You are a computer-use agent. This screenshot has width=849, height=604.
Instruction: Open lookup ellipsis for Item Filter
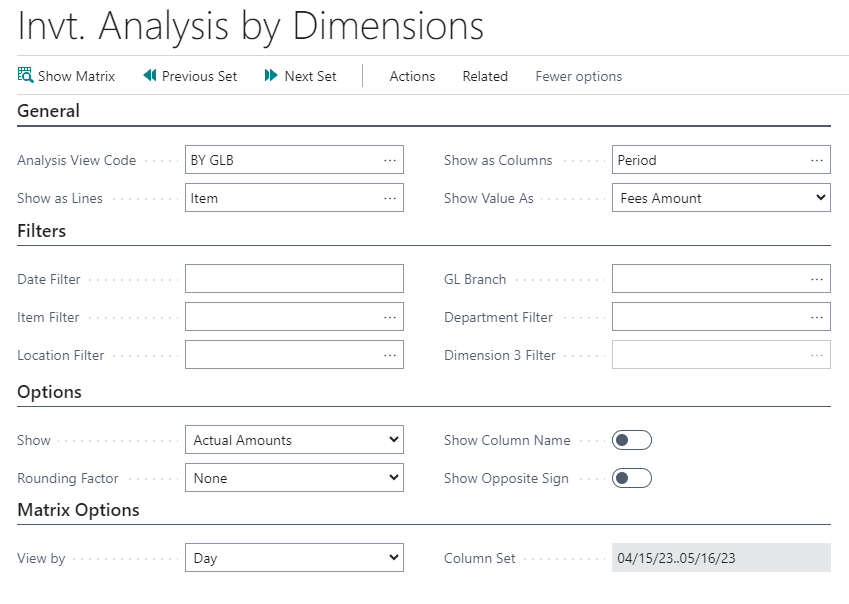[389, 317]
